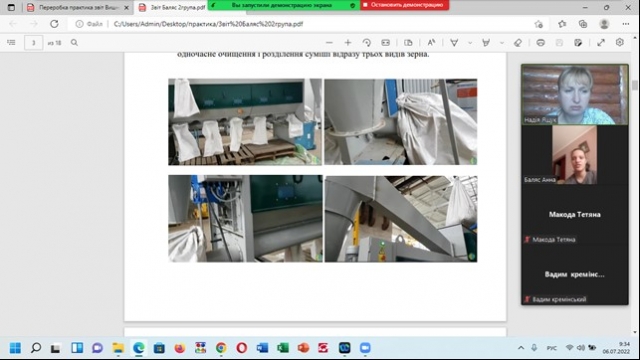Open the Favorites list
The image size is (640, 360).
click(x=562, y=24)
